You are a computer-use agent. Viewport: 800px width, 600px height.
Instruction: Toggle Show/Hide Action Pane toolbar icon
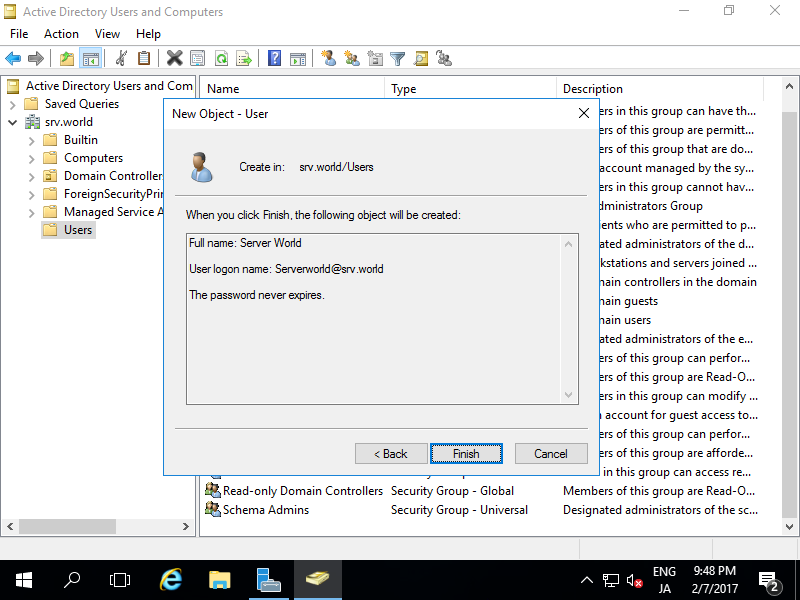297,58
